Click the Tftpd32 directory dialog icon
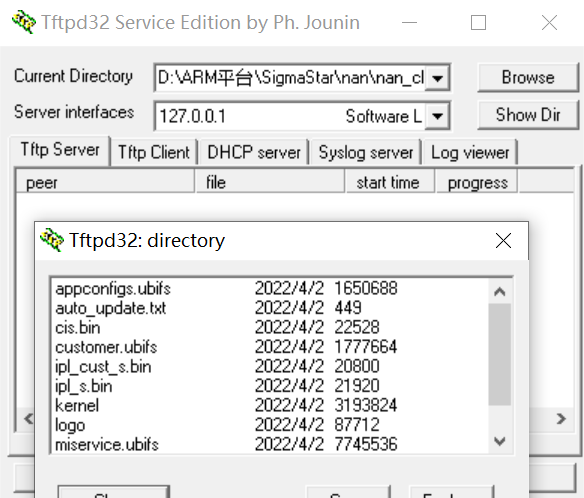This screenshot has width=584, height=498. [52, 240]
